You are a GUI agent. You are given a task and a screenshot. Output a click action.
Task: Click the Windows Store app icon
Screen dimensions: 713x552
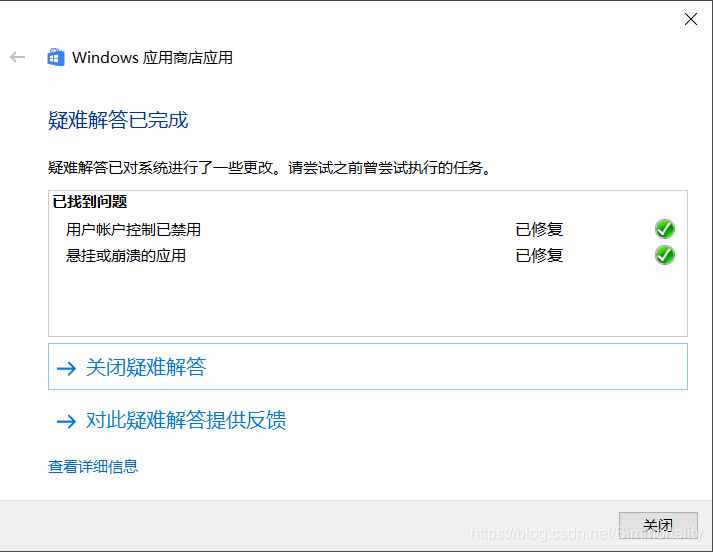[56, 57]
